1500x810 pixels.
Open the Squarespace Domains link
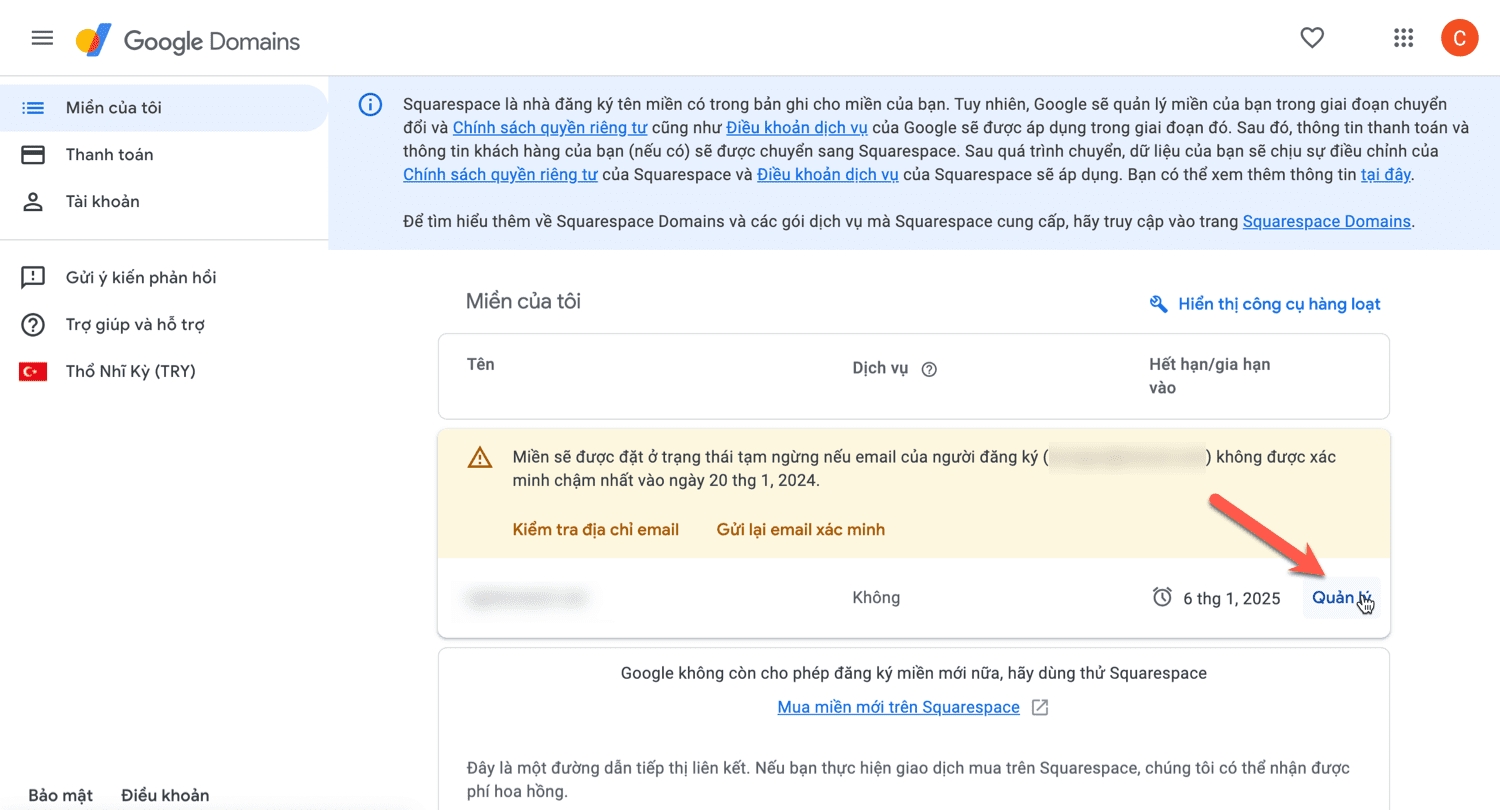[x=1326, y=222]
